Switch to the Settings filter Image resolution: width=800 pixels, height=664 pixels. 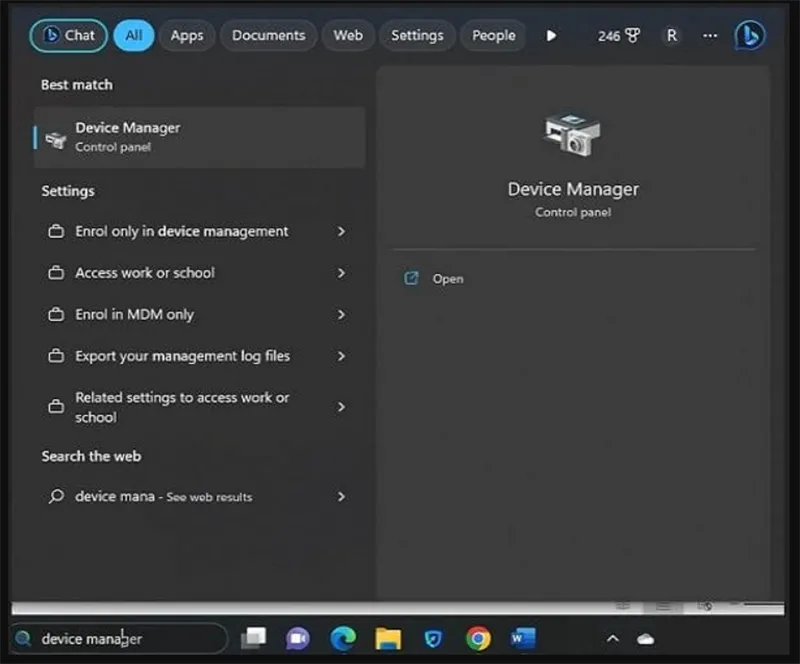pos(417,35)
